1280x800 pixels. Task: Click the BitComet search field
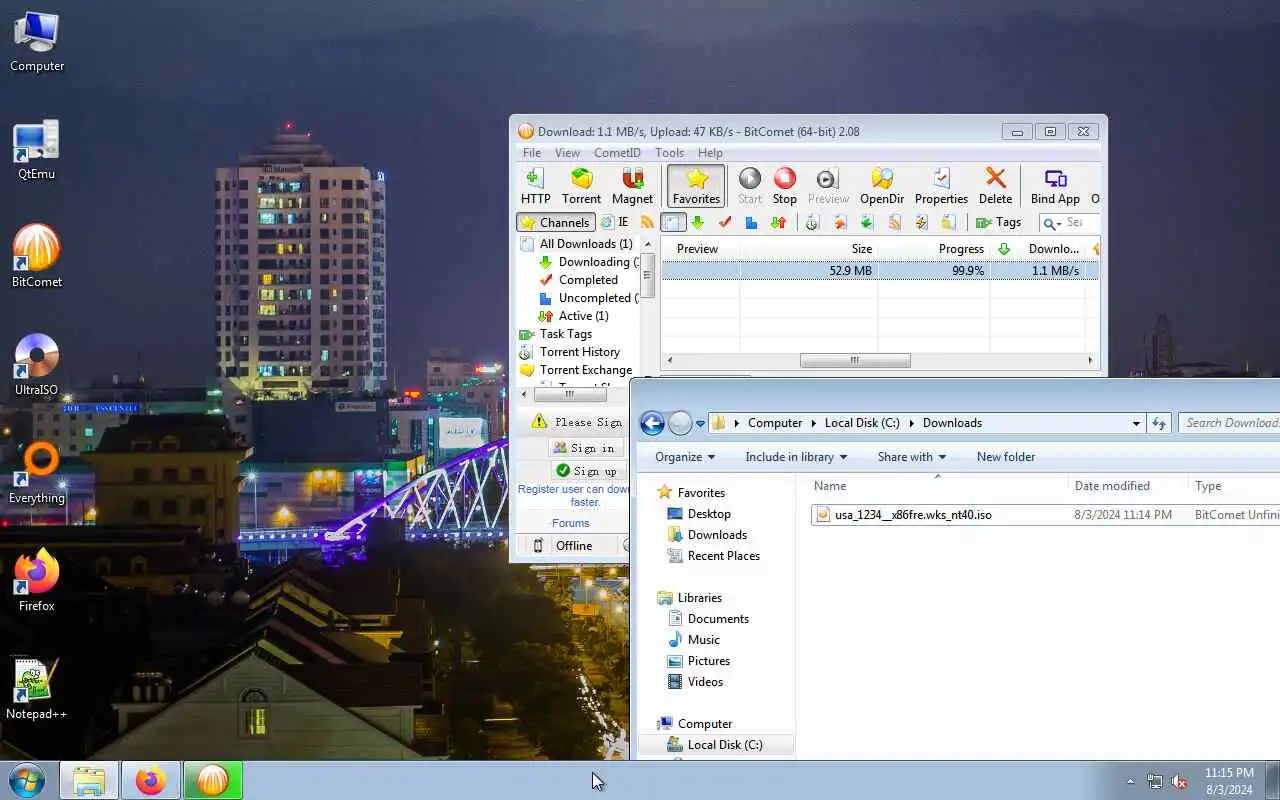[1082, 223]
